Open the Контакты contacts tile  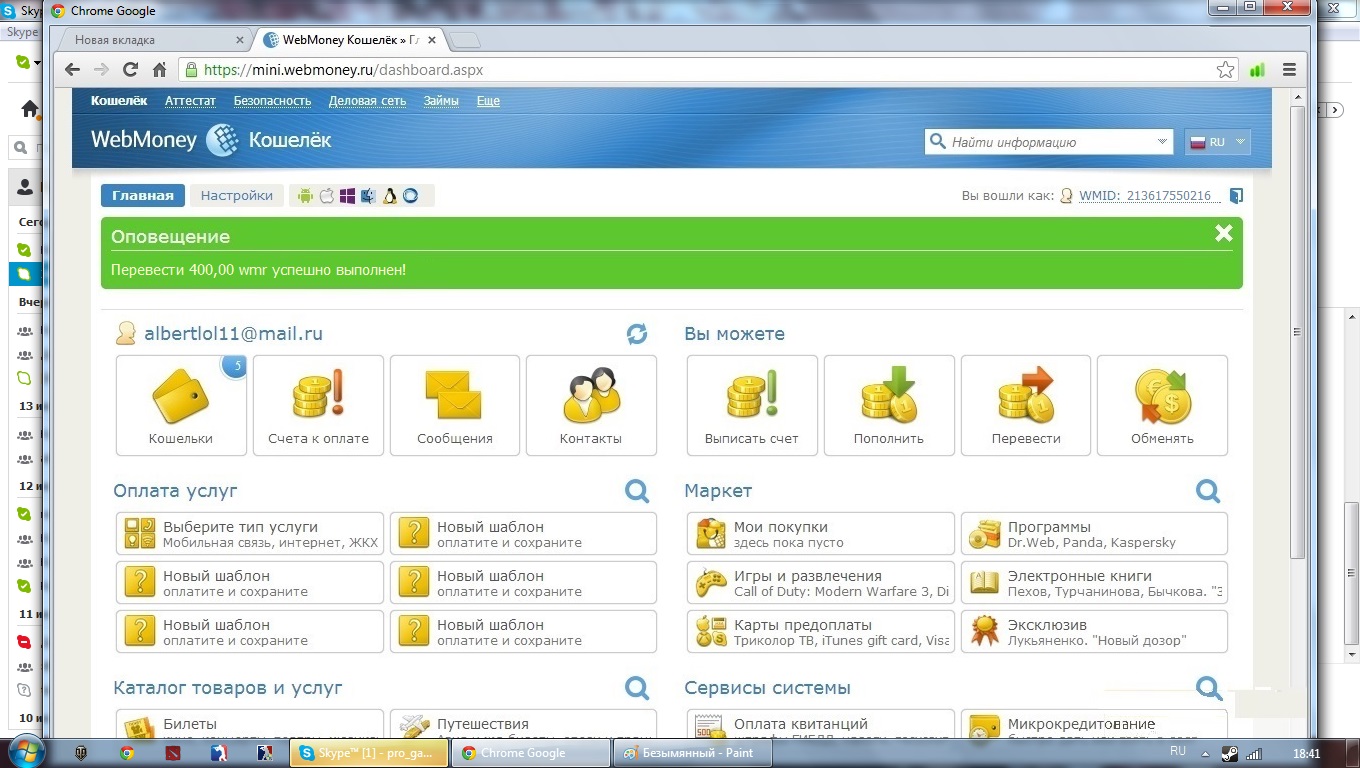(591, 405)
